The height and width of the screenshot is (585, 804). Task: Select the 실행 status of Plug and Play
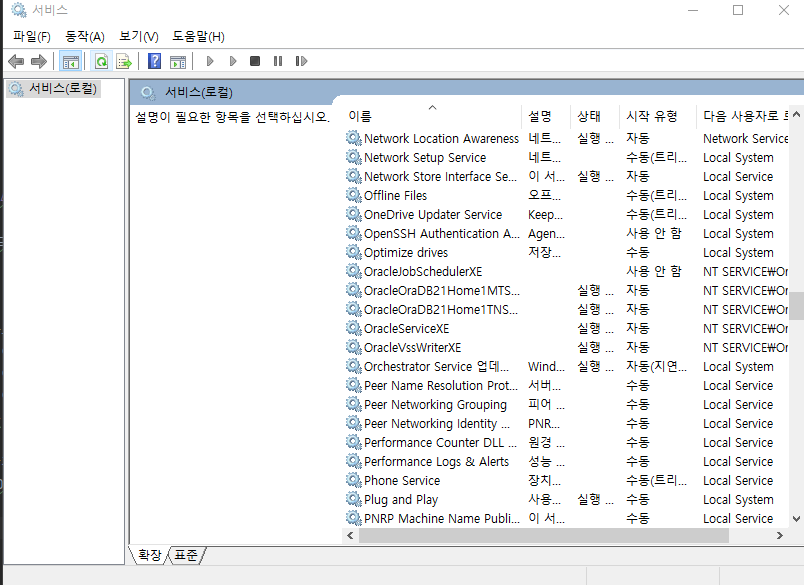(595, 499)
